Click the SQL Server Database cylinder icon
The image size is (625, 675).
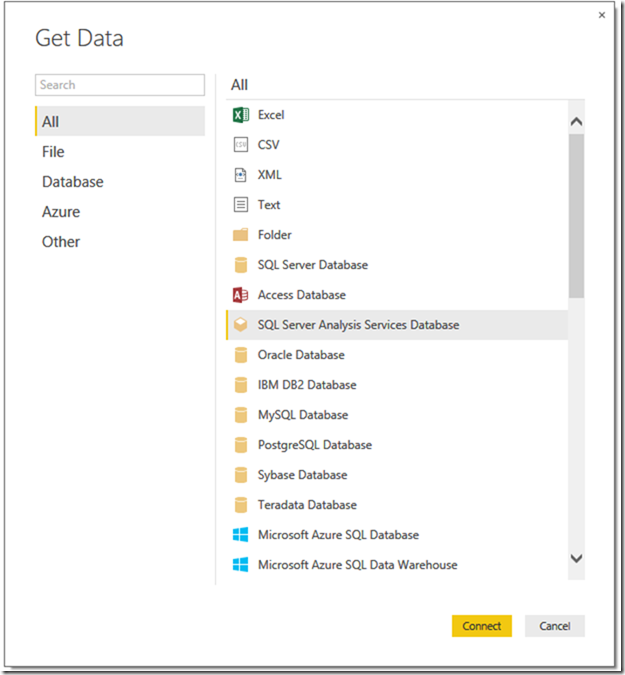coord(241,265)
